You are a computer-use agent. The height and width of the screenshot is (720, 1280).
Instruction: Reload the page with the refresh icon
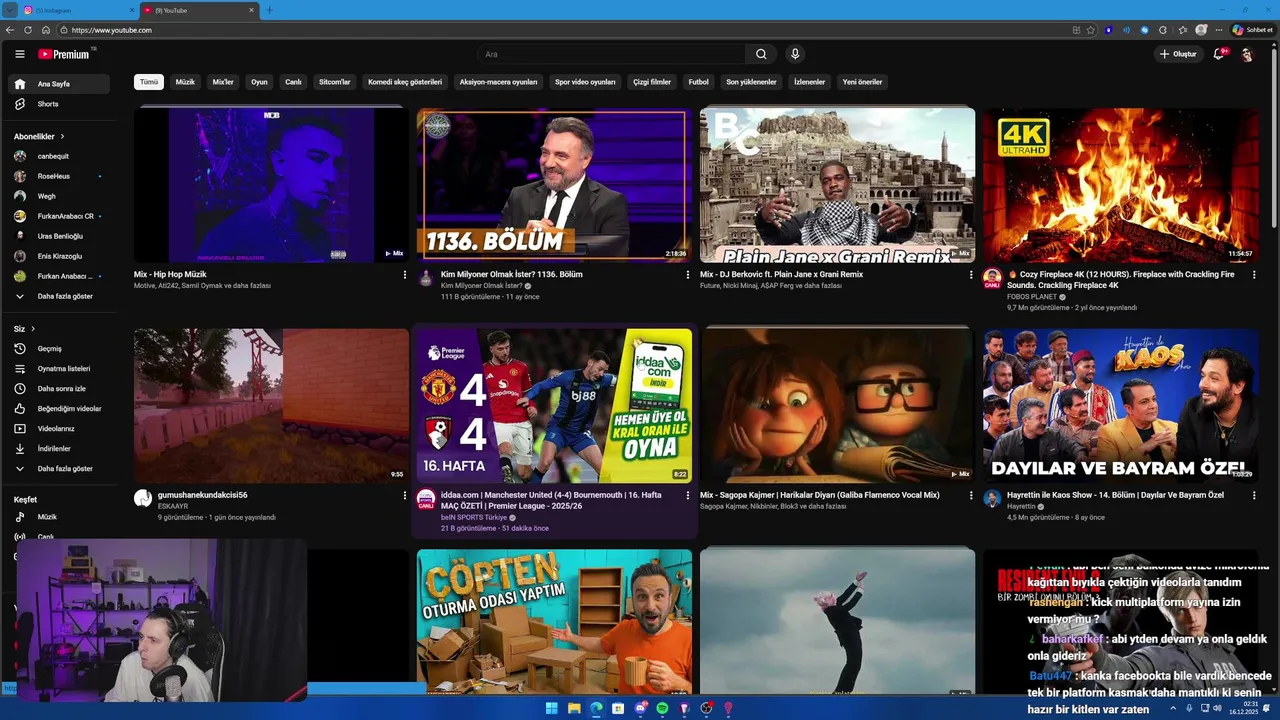[28, 30]
